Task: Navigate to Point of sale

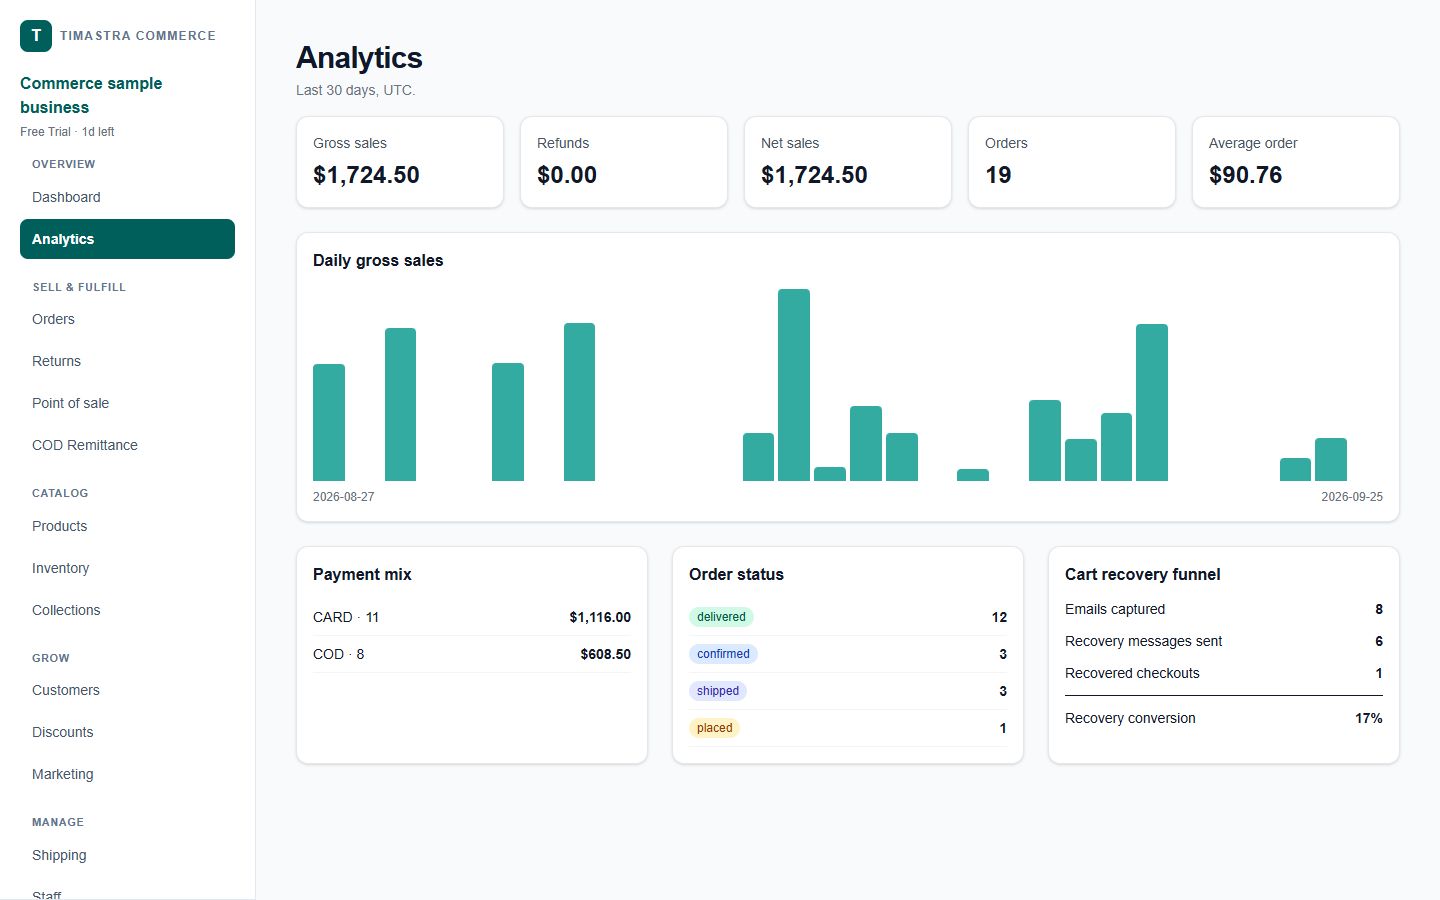Action: [x=127, y=403]
